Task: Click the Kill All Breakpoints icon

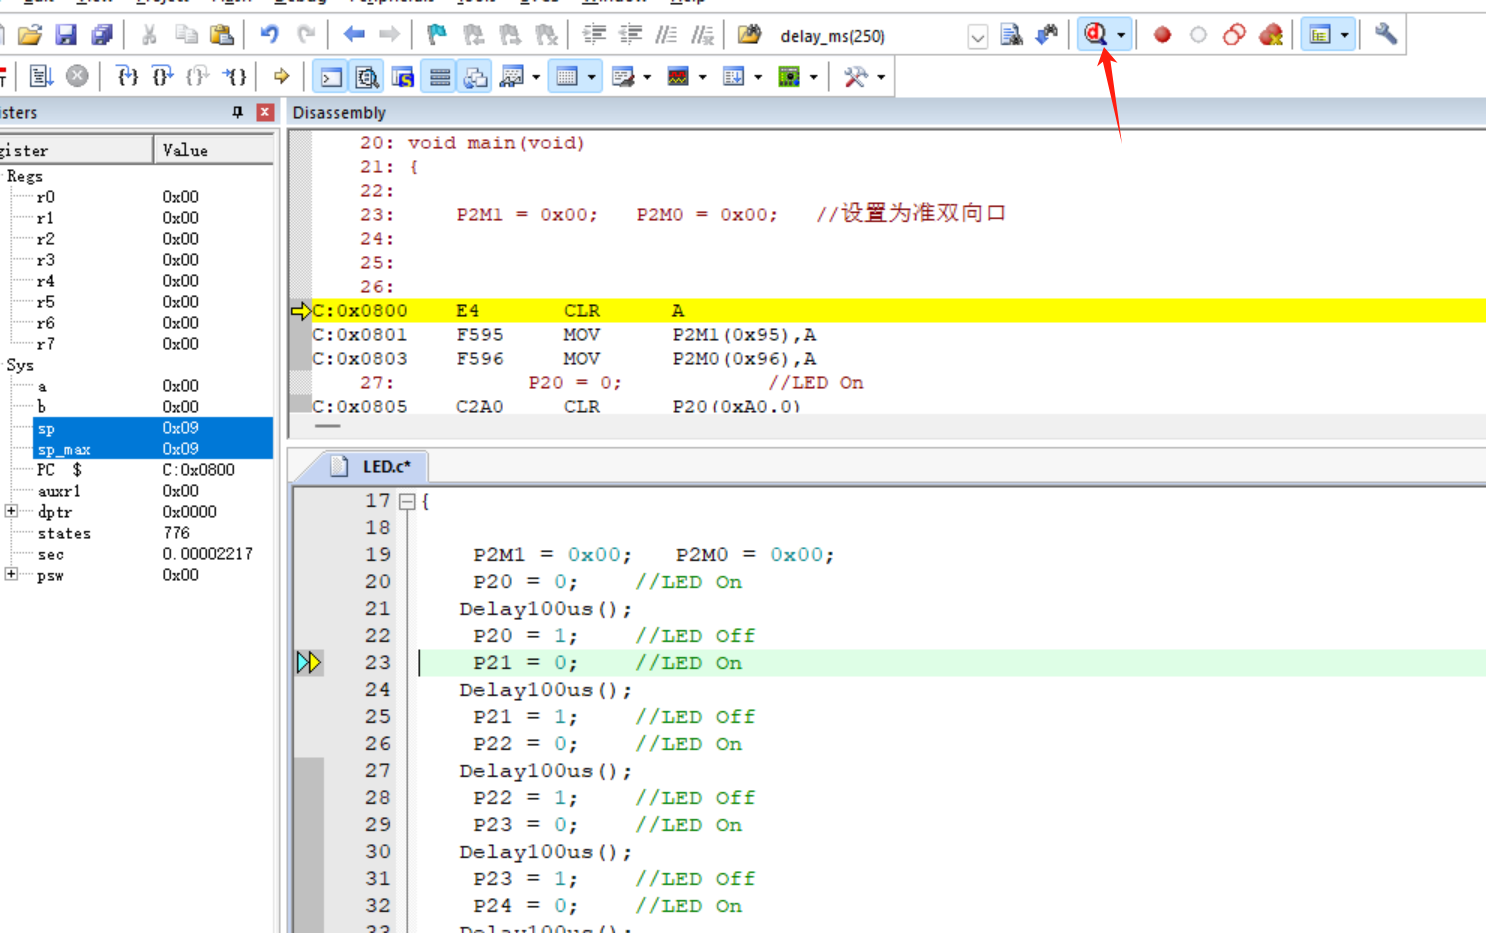Action: point(1271,35)
